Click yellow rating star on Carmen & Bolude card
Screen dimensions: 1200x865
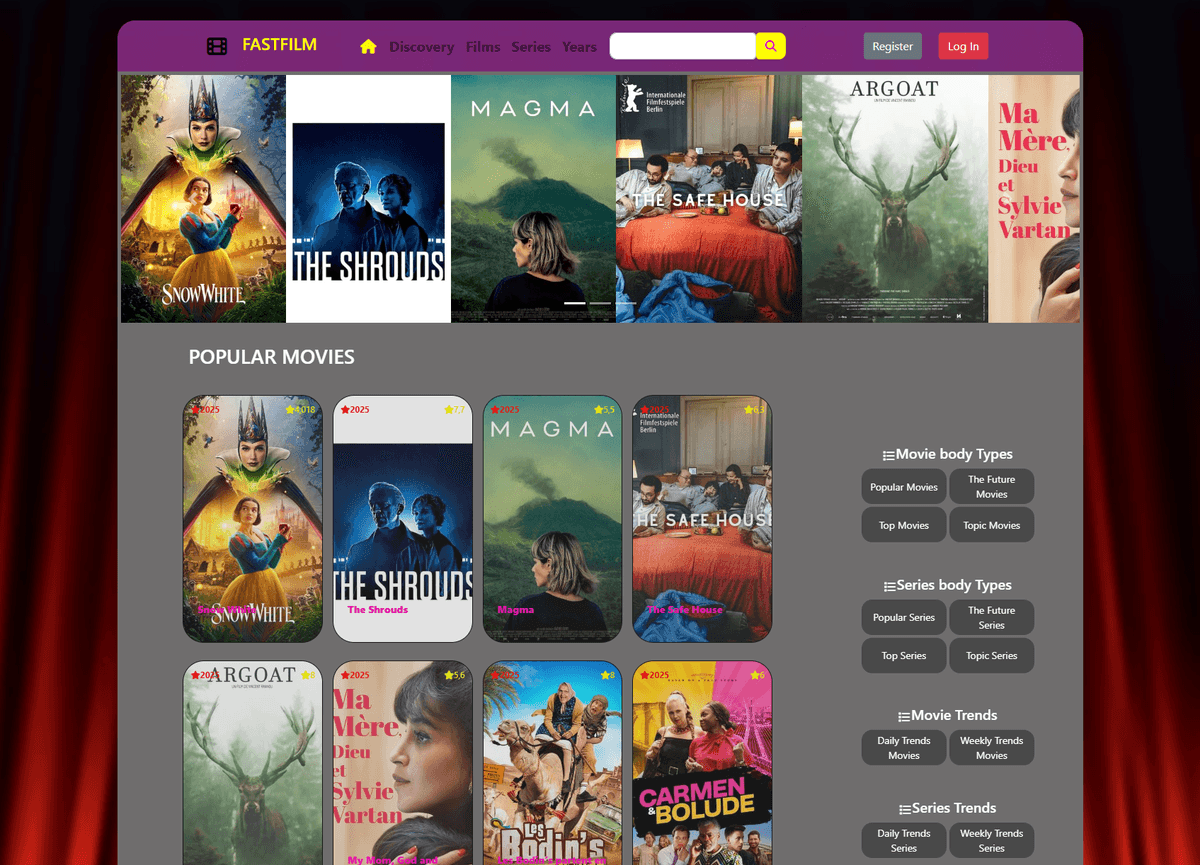(755, 675)
